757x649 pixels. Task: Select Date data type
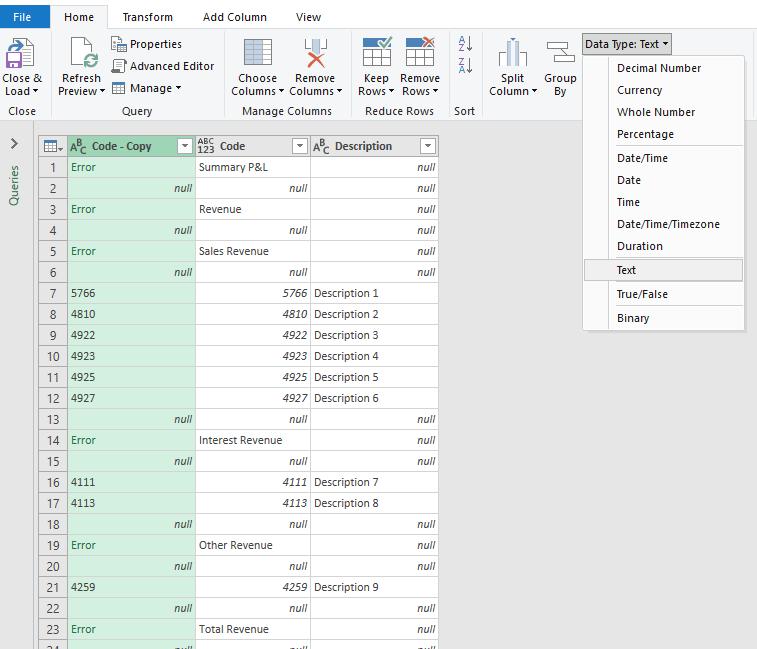(x=663, y=180)
